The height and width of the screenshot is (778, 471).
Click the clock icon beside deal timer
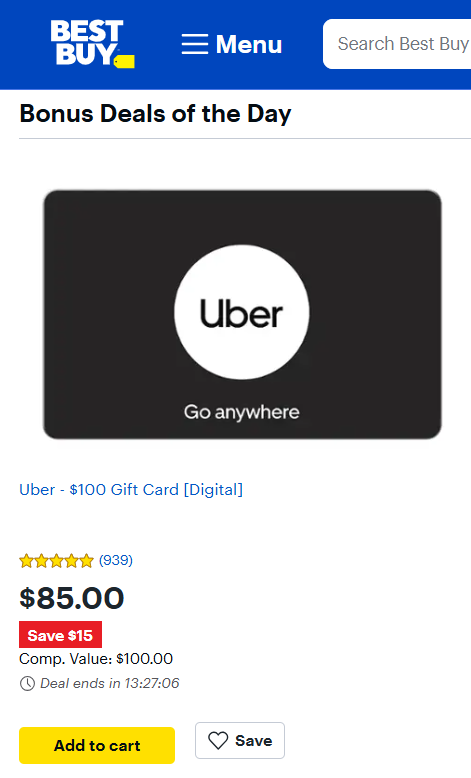pos(27,683)
